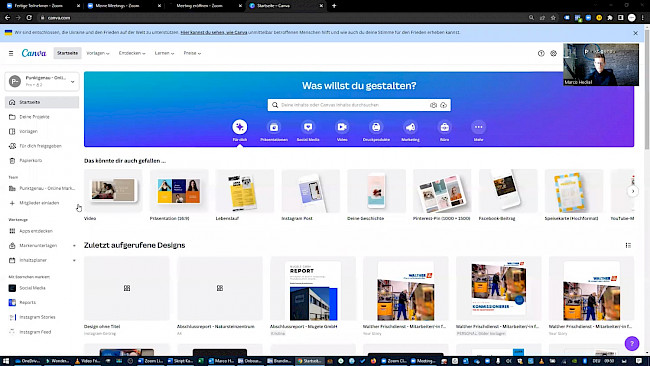The width and height of the screenshot is (650, 366).
Task: Select the Startseite tab in header
Action: click(x=68, y=53)
